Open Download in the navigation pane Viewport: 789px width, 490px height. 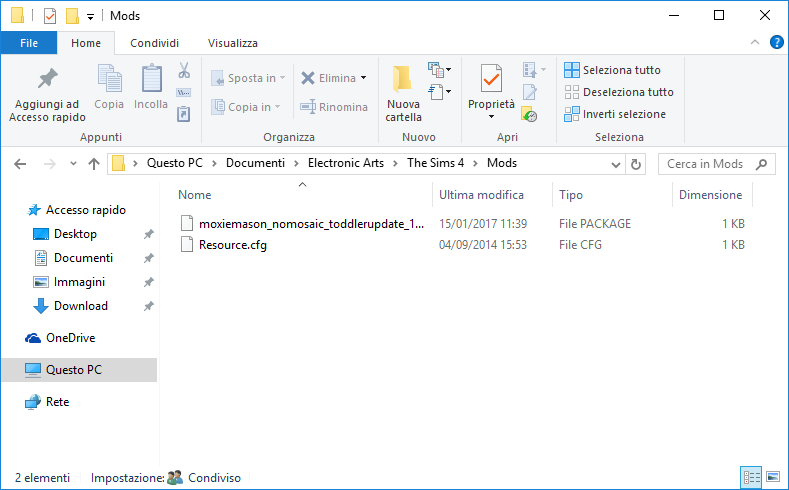tap(80, 306)
